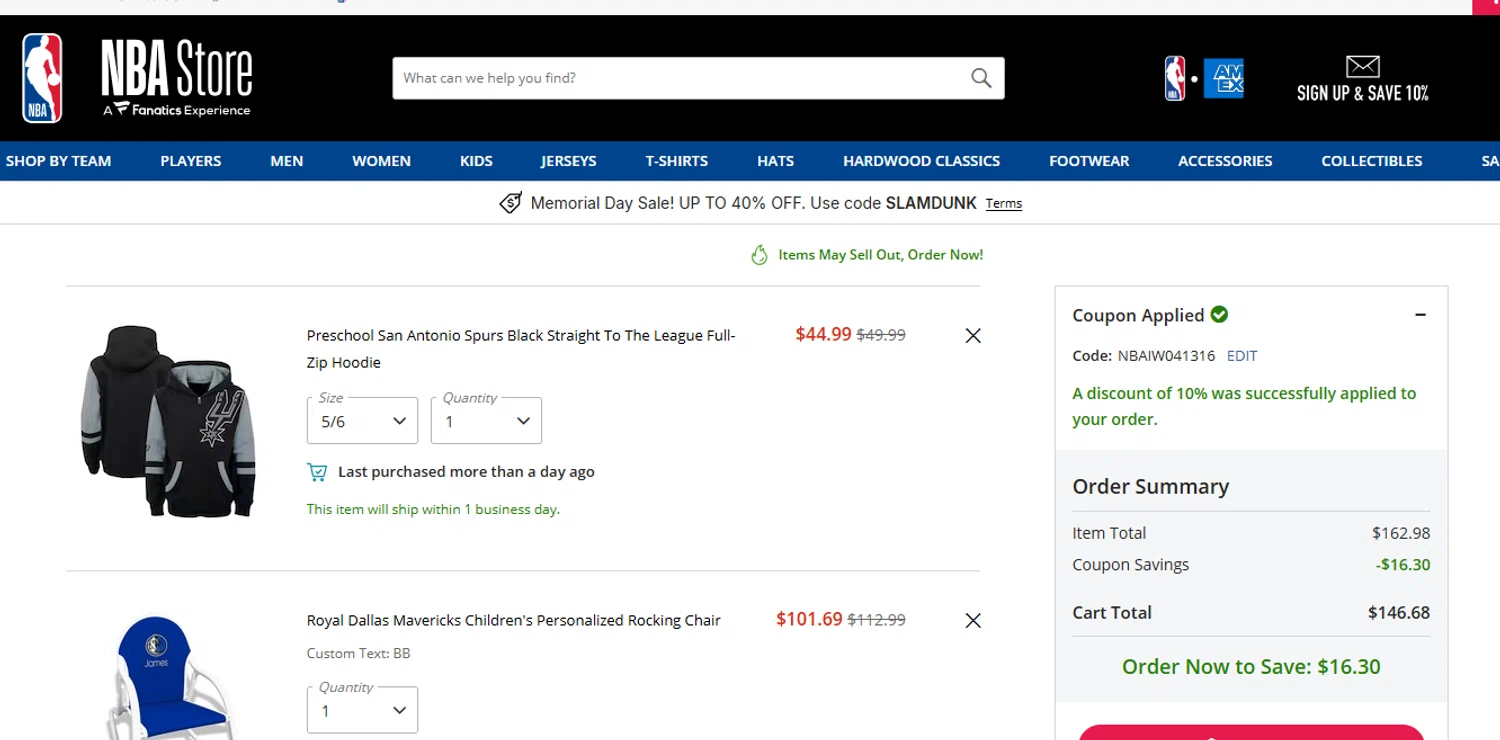Image resolution: width=1500 pixels, height=740 pixels.
Task: Collapse the Coupon Applied panel
Action: pos(1420,315)
